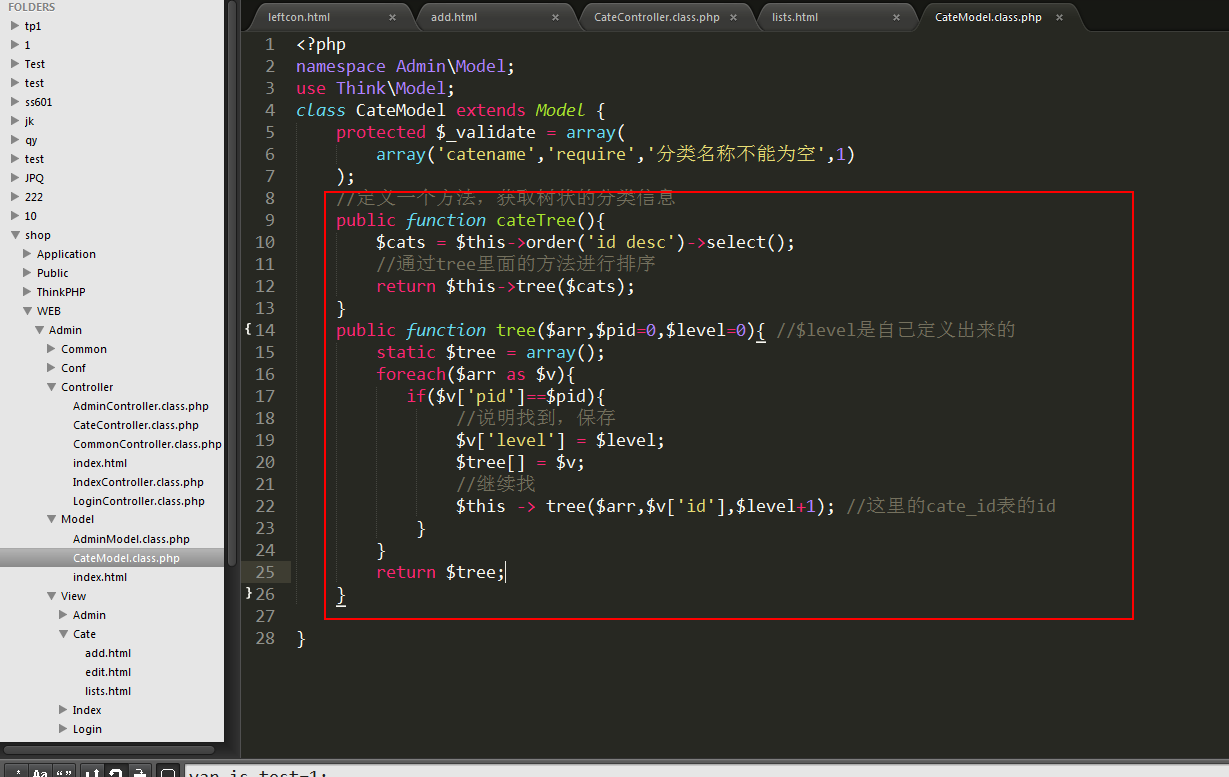Screen dimensions: 1229x777
Task: Toggle in-selection search option
Action: pos(140,771)
